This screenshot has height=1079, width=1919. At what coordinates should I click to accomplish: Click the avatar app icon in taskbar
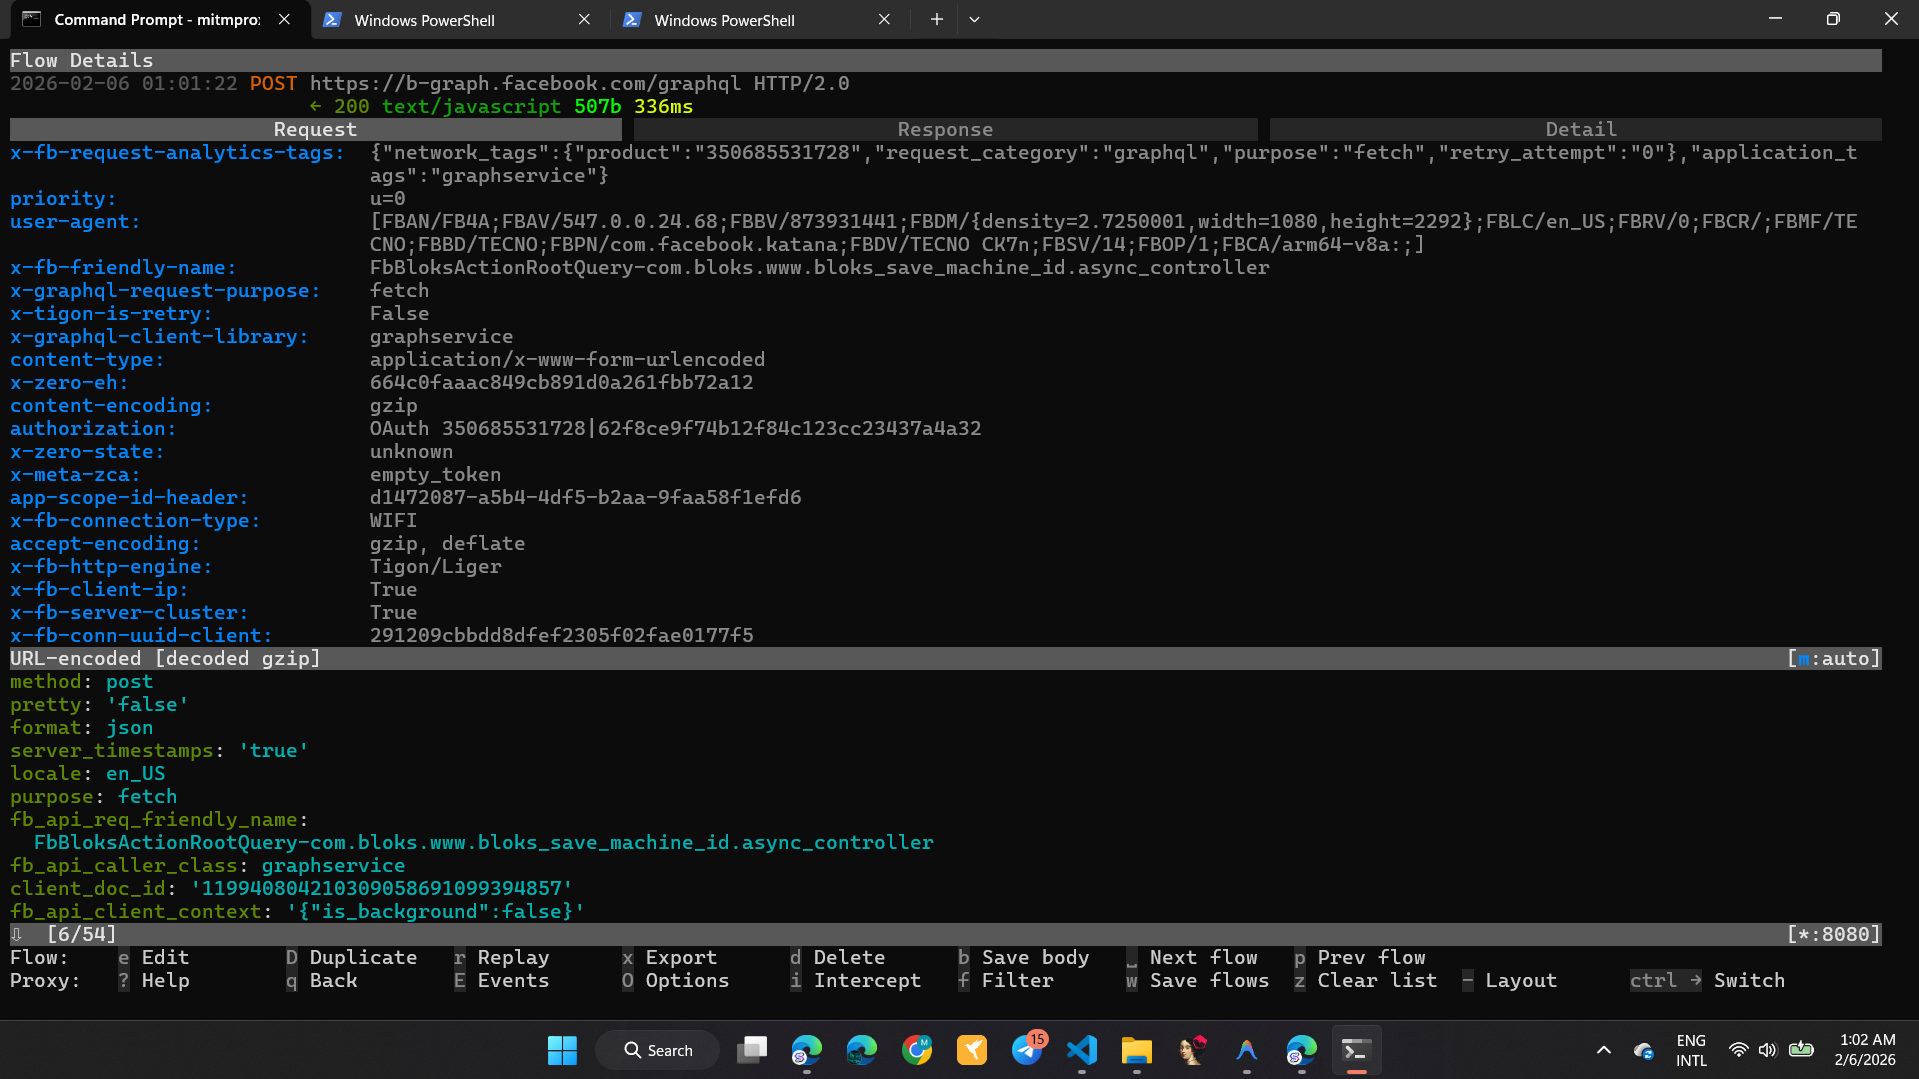coord(1192,1050)
